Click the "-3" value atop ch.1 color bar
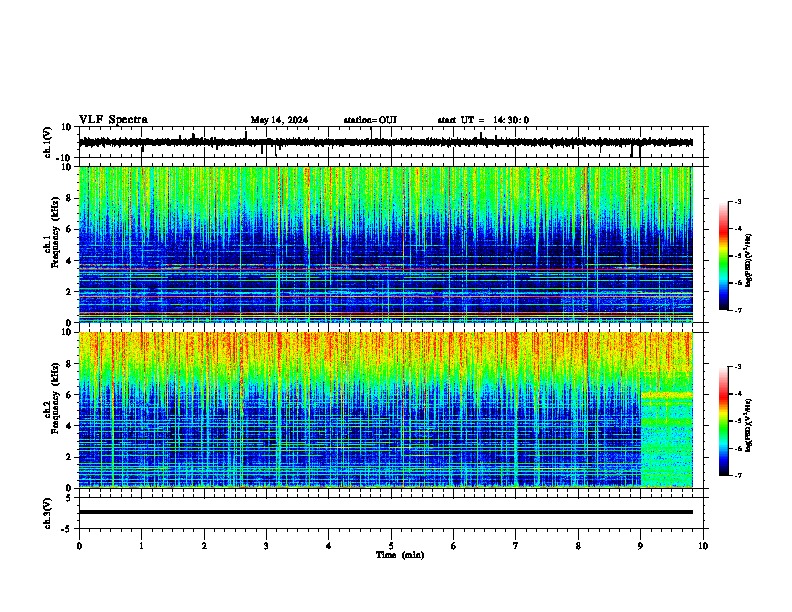 tap(737, 201)
